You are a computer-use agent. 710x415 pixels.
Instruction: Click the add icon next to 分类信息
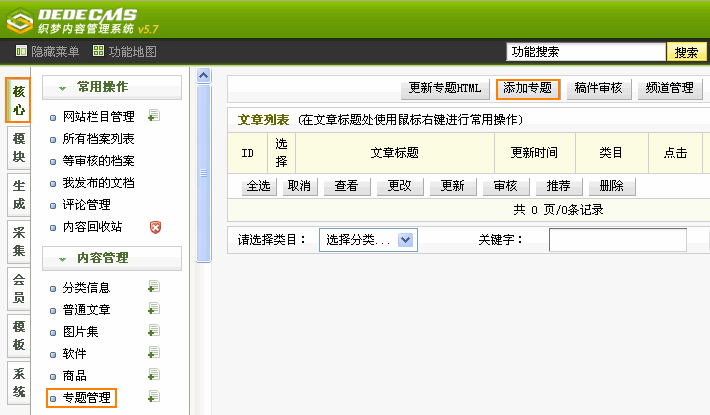tap(154, 287)
